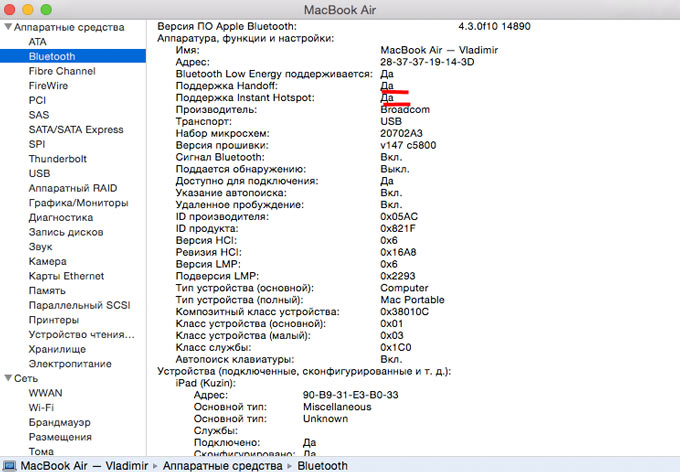Select the Mac Portable value

[412, 300]
